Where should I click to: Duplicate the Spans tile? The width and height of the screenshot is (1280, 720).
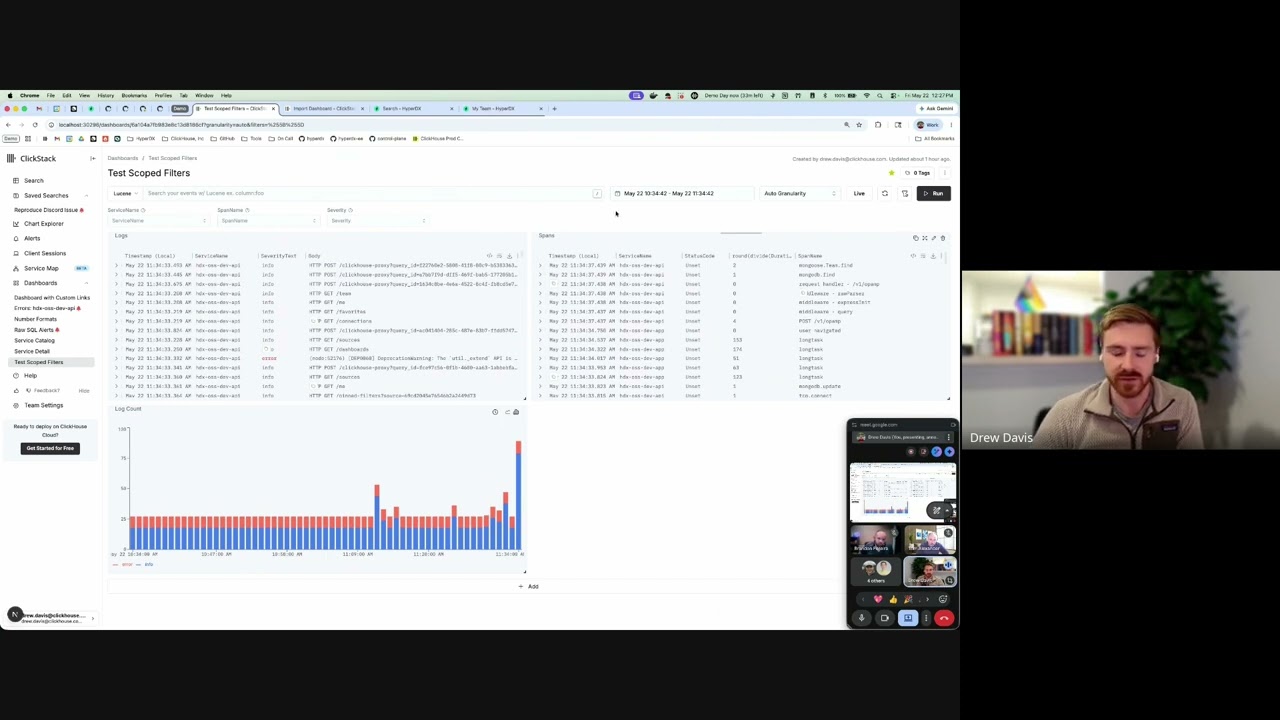point(915,238)
